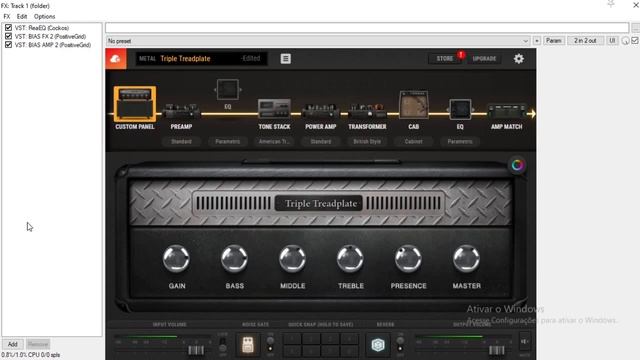
Task: Click the Middle knob
Action: [292, 259]
